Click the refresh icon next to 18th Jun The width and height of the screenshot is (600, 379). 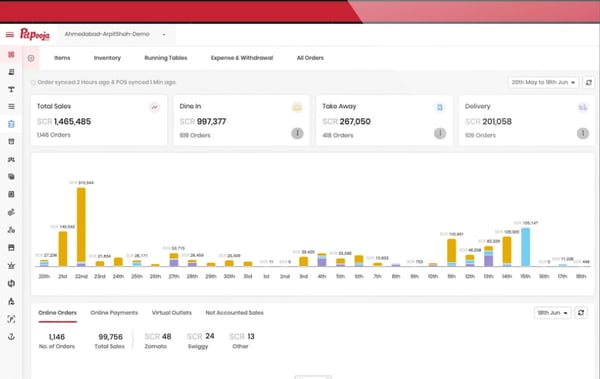click(x=581, y=313)
